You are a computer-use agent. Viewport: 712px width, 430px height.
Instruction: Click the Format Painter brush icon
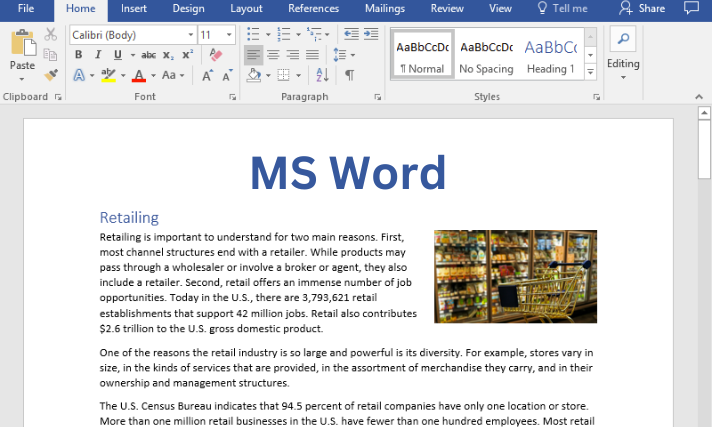tap(51, 75)
